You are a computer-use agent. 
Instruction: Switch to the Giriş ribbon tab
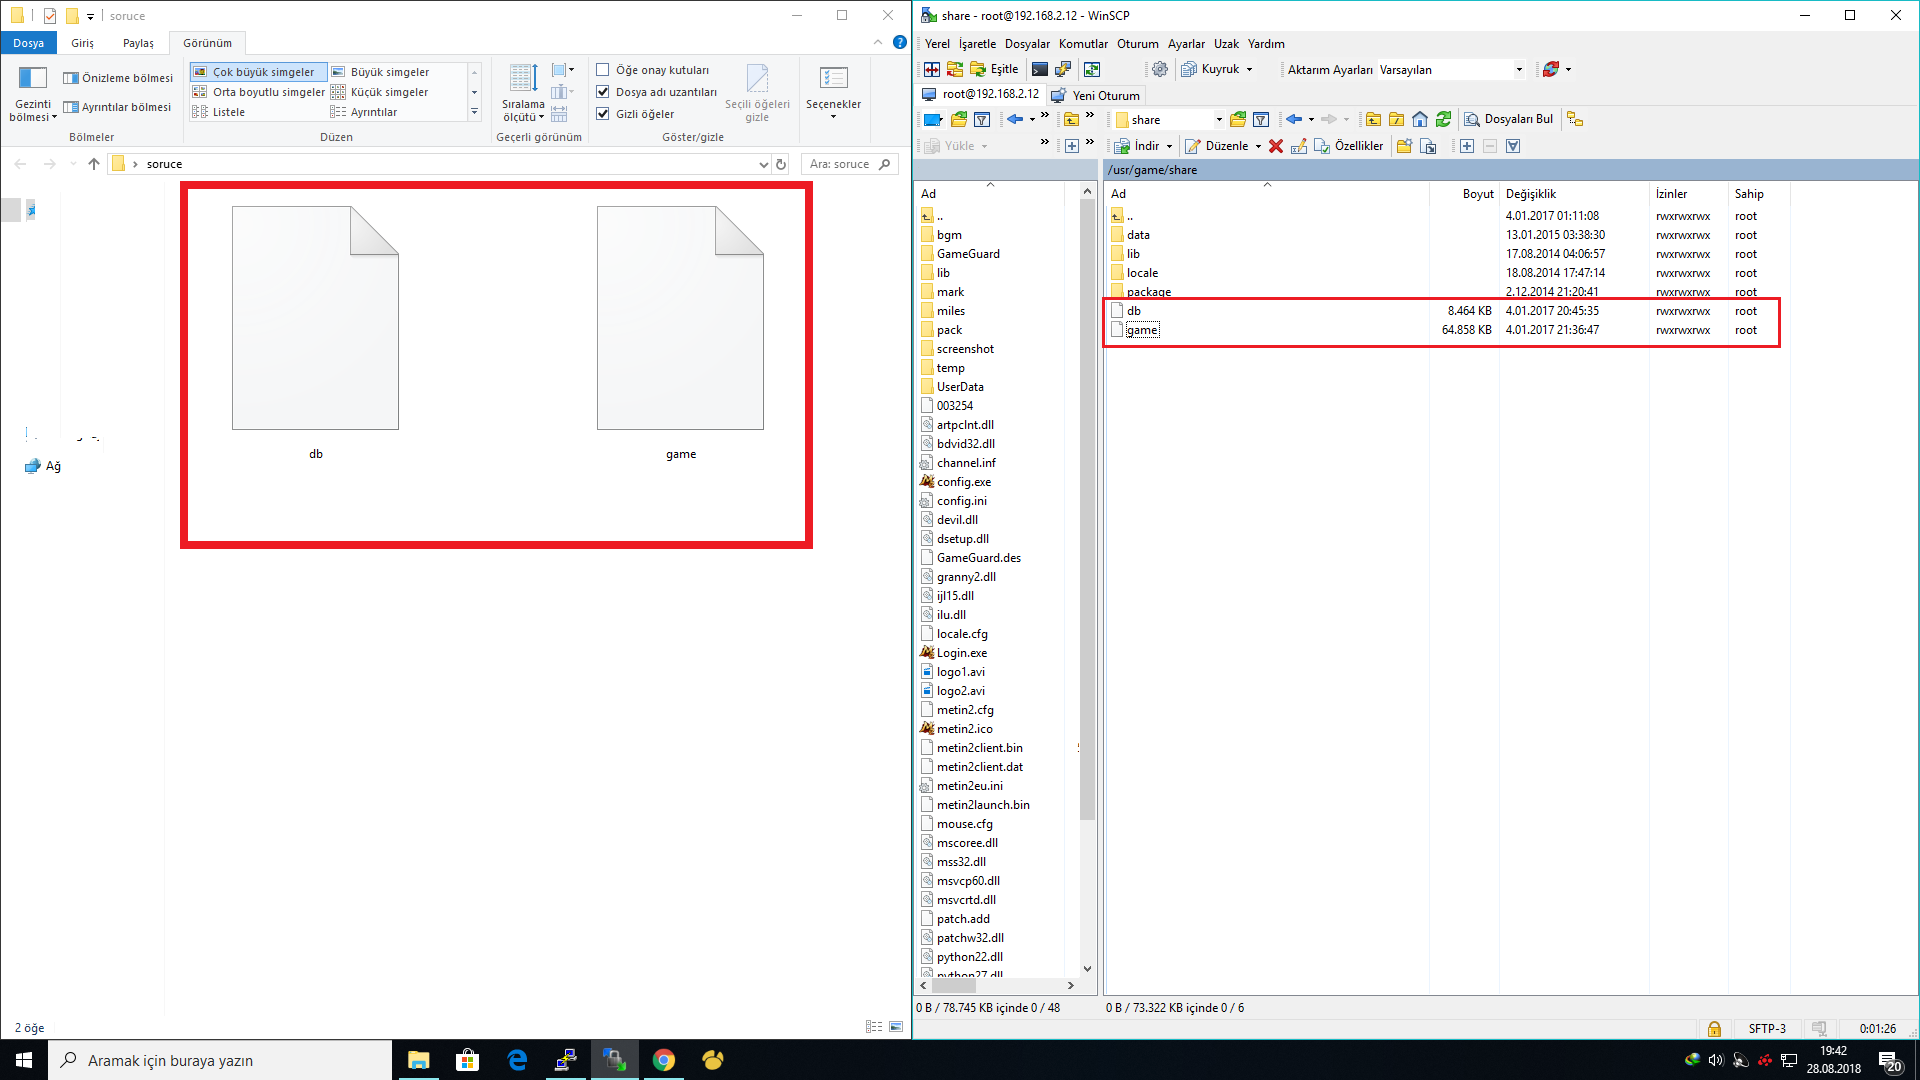tap(83, 43)
